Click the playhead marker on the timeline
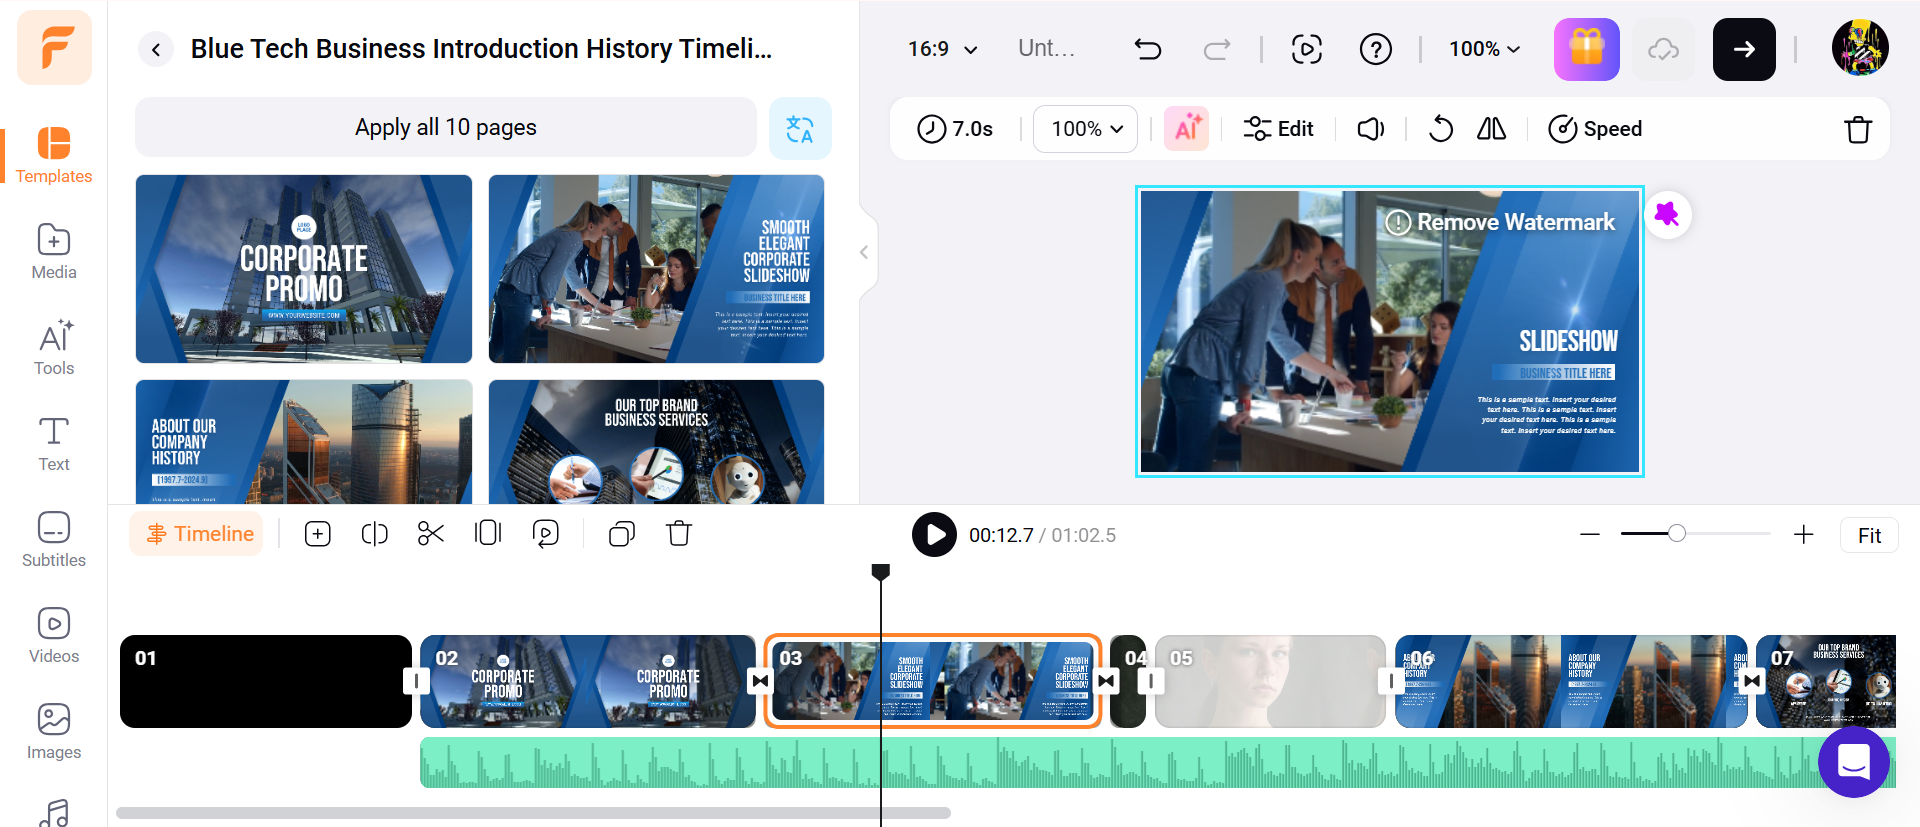1920x827 pixels. [x=881, y=572]
